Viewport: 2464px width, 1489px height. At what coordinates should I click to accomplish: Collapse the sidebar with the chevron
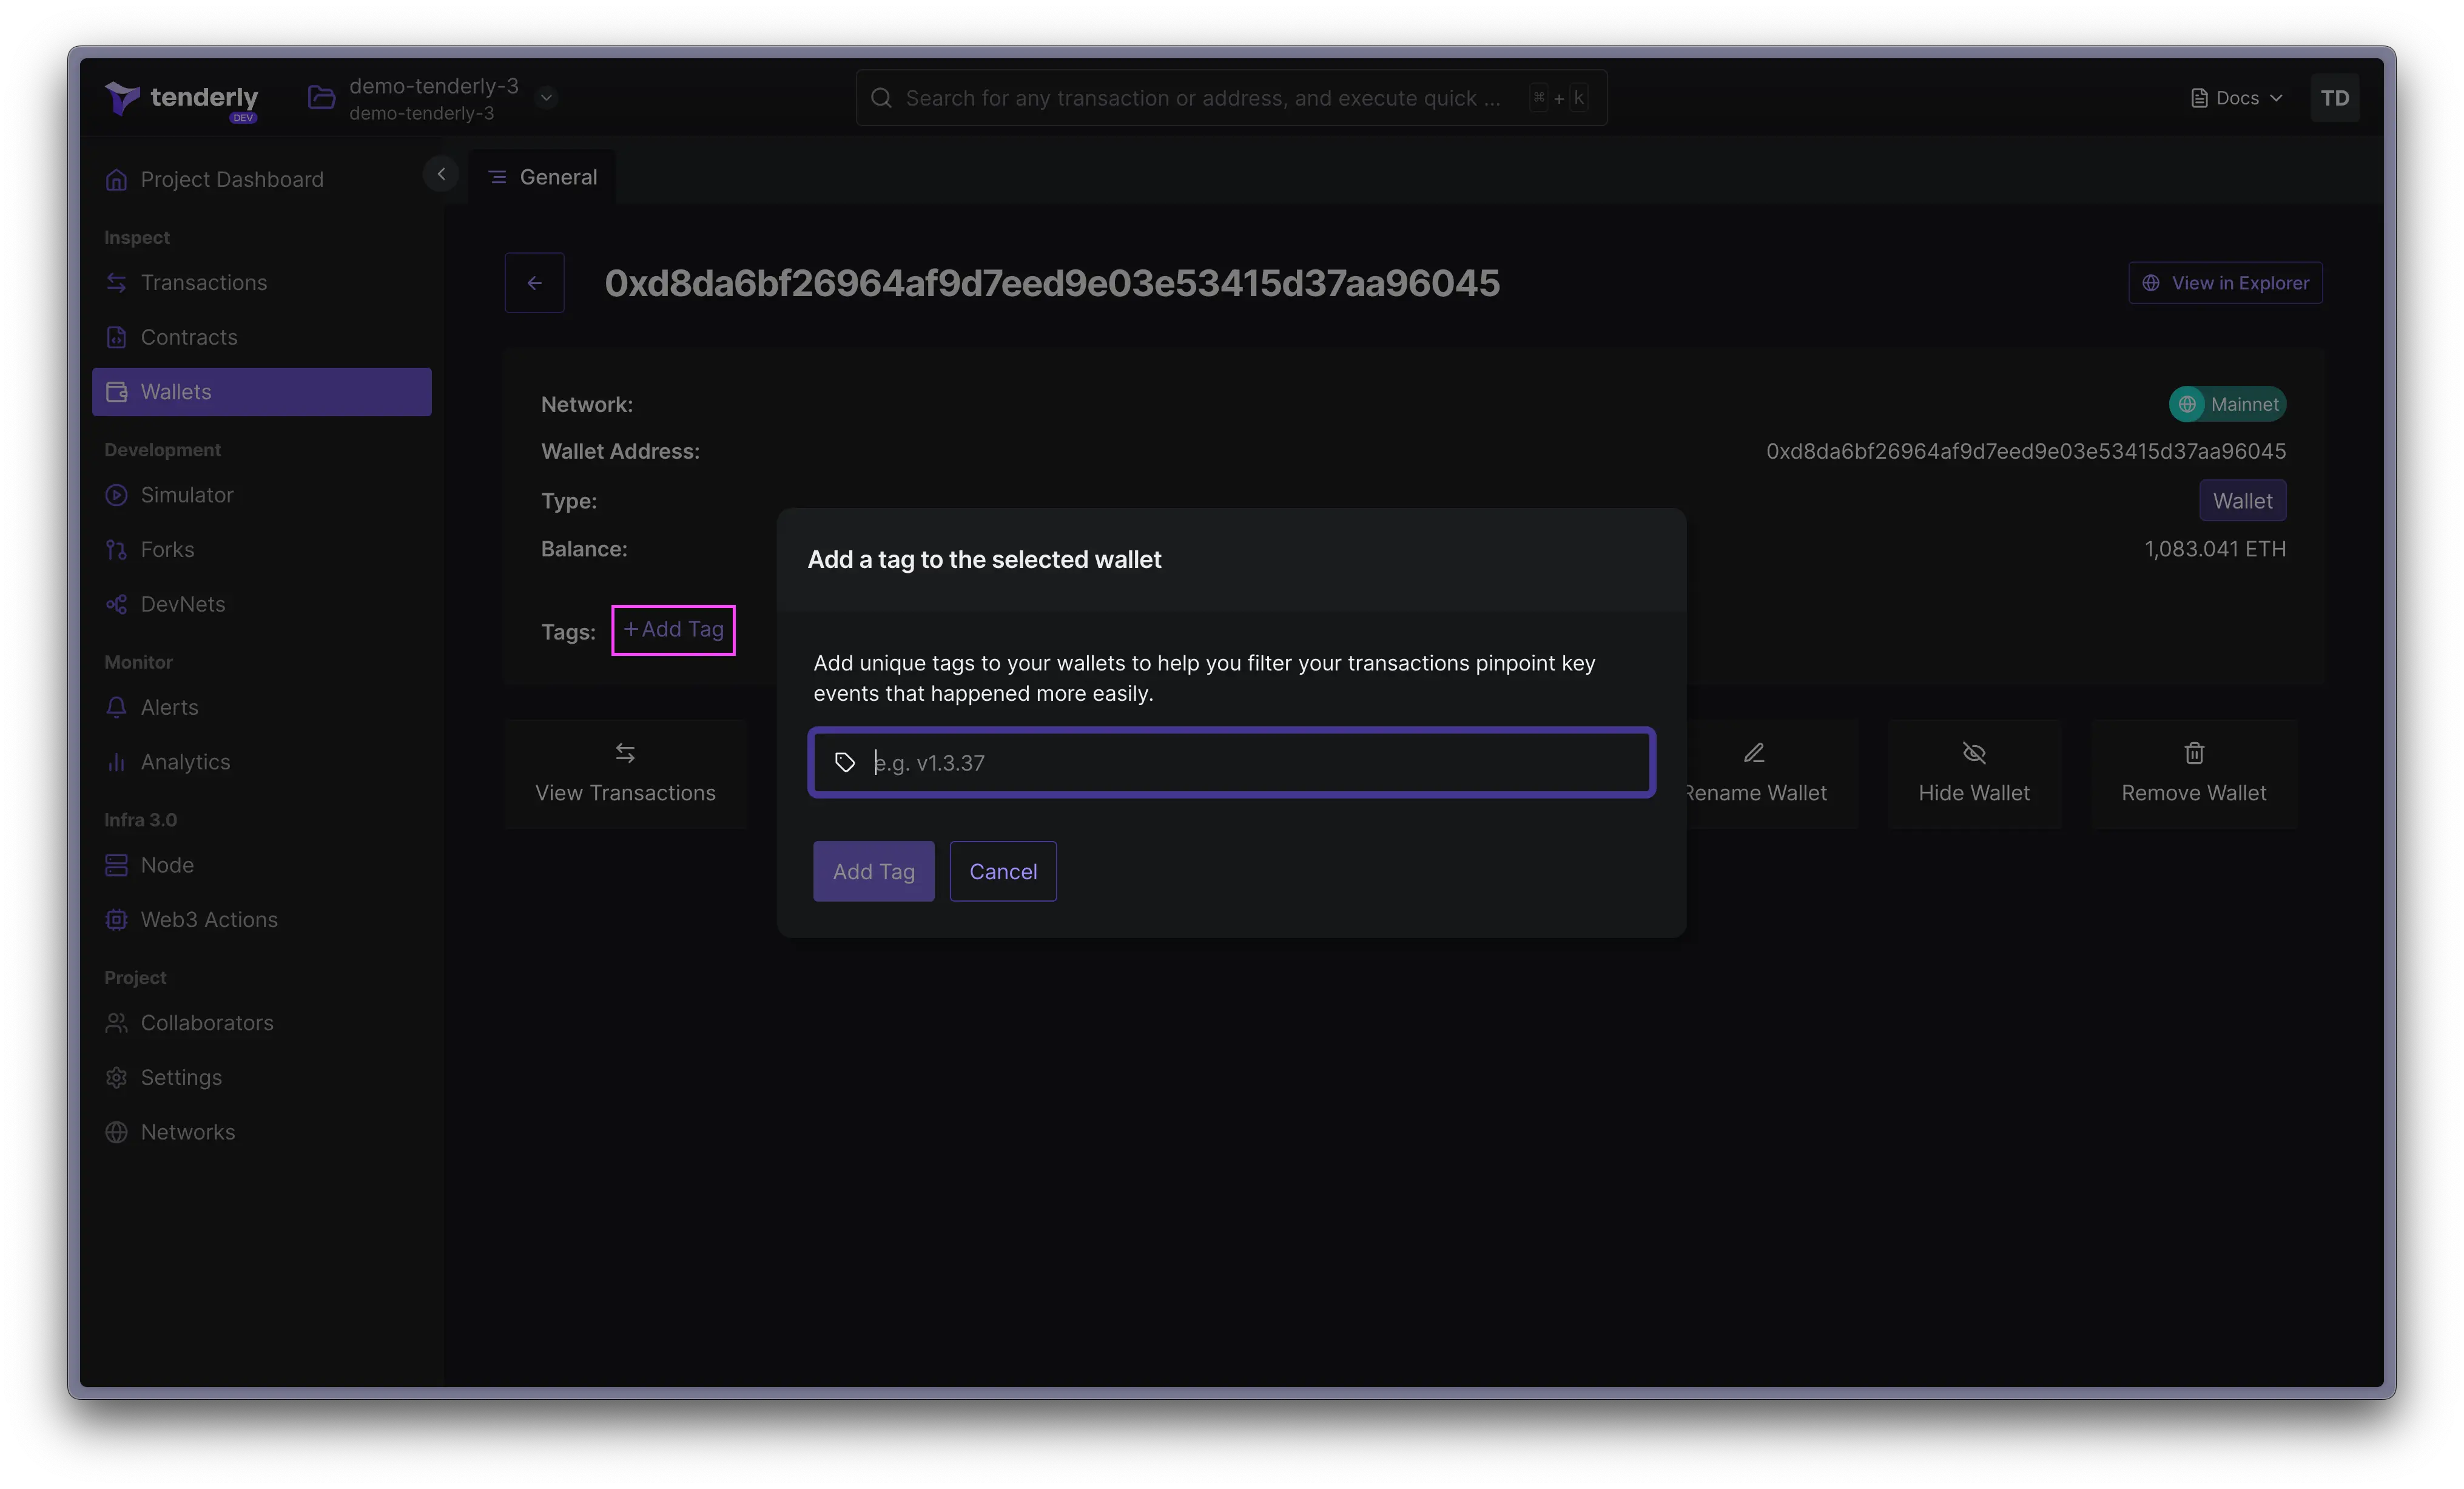(441, 174)
